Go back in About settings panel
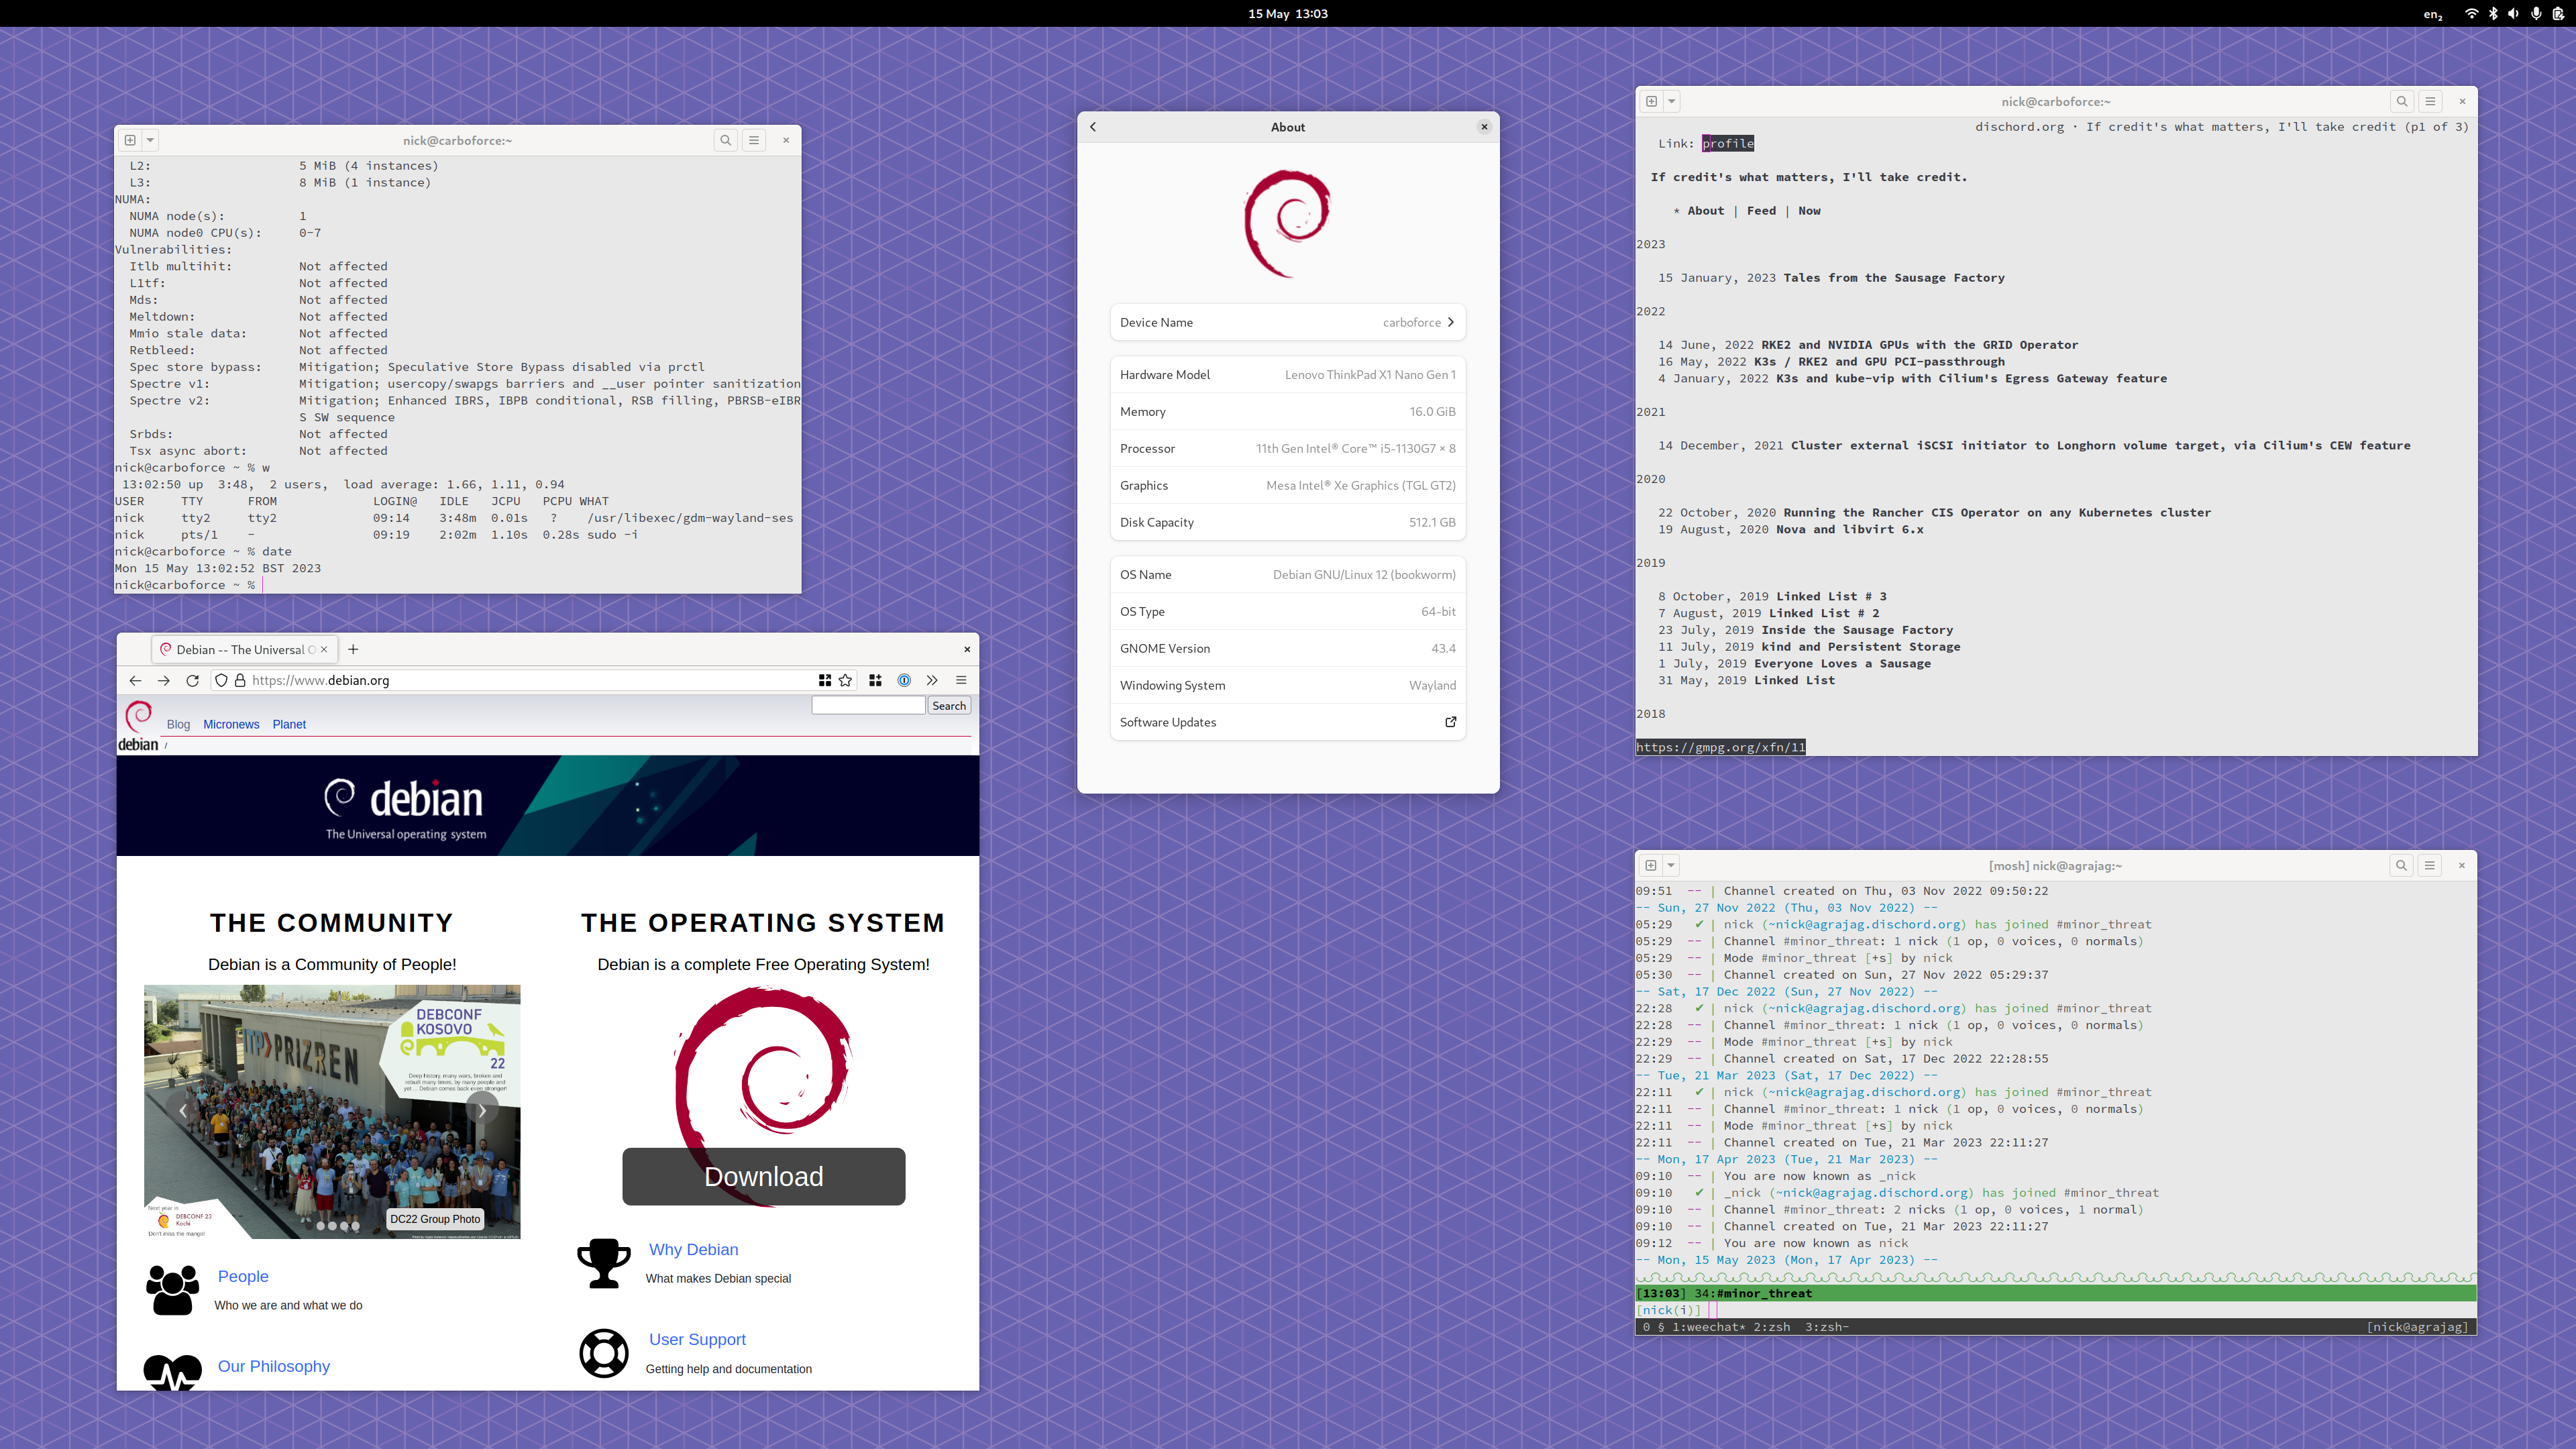Viewport: 2576px width, 1449px height. [x=1093, y=127]
